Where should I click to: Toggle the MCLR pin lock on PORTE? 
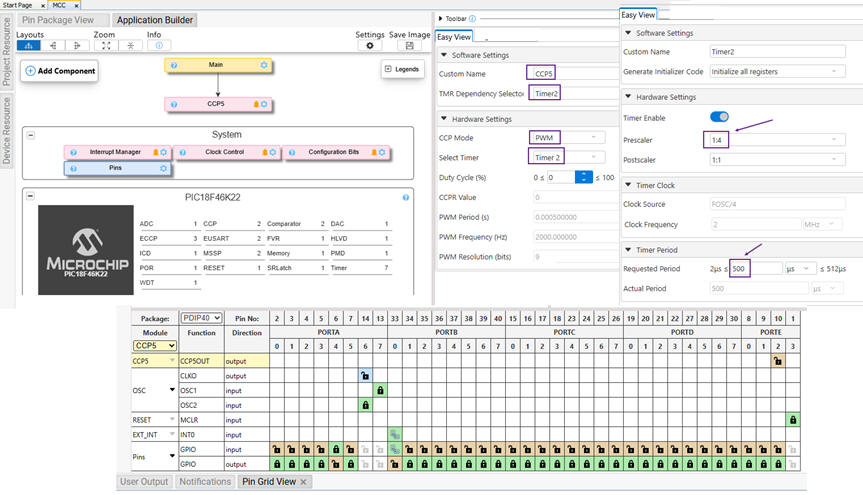[791, 420]
